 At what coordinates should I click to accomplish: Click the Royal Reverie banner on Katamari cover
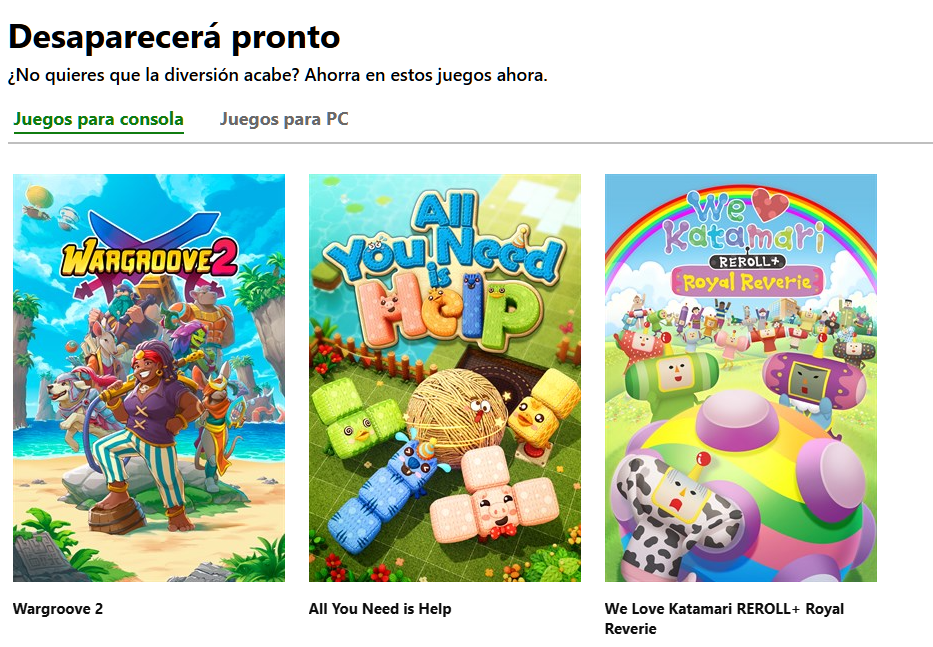coord(747,282)
